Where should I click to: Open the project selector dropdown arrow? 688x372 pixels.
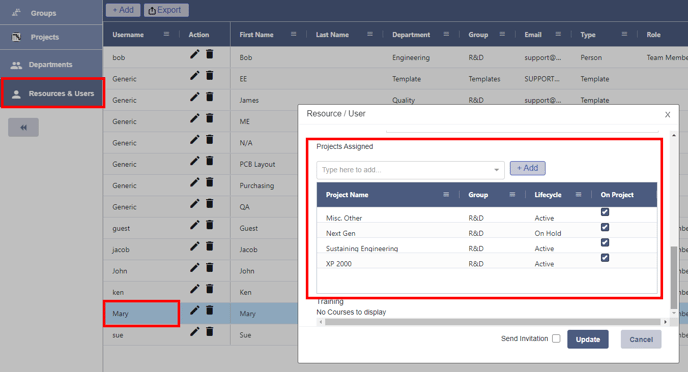tap(496, 170)
